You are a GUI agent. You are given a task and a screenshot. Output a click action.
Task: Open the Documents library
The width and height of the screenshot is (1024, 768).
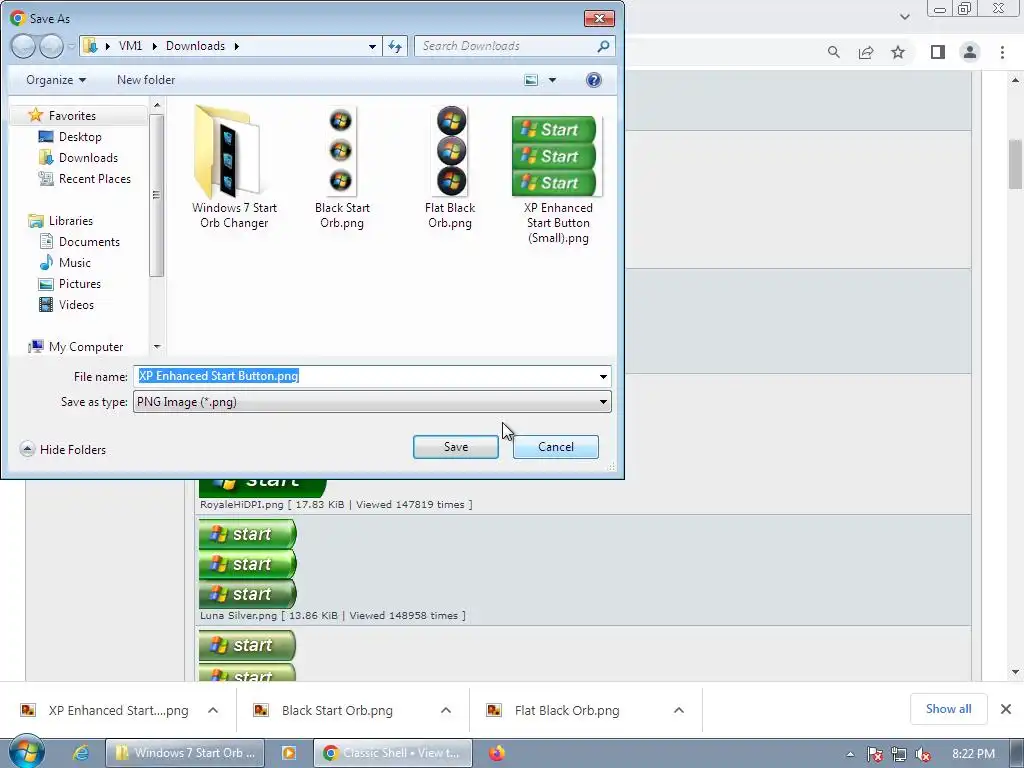(x=89, y=242)
